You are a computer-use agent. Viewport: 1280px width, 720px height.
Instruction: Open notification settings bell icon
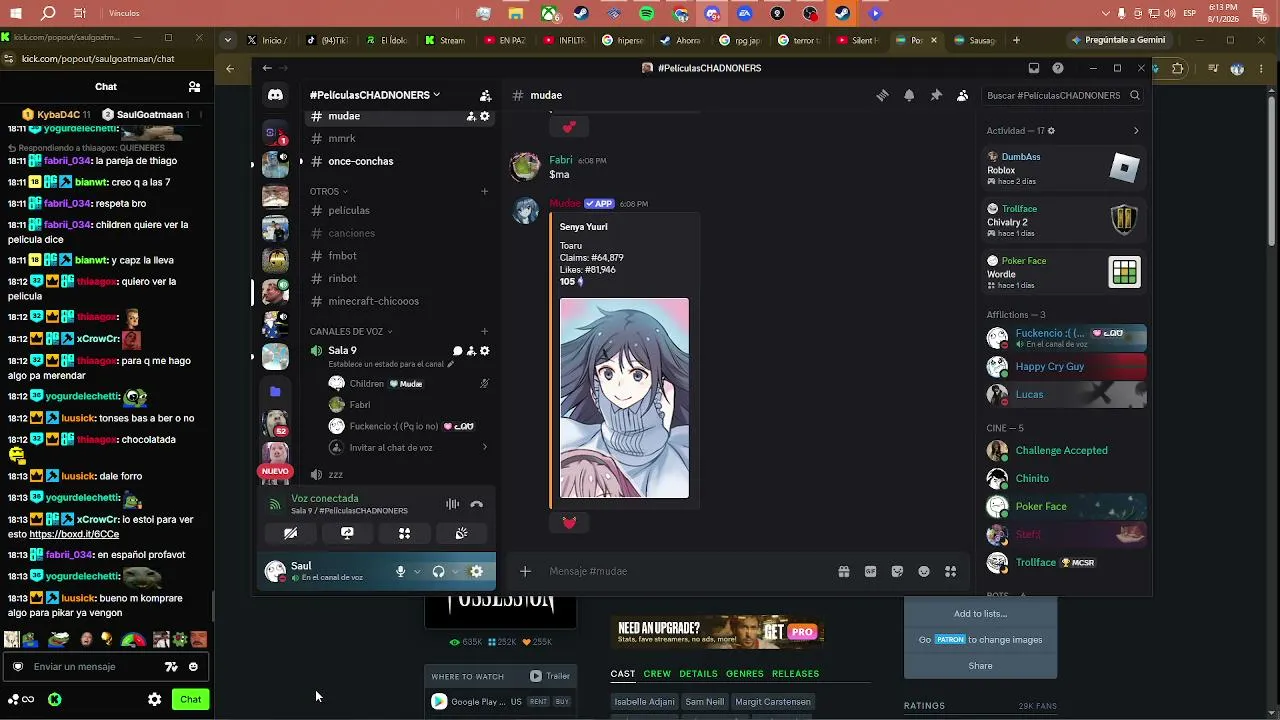(x=909, y=95)
